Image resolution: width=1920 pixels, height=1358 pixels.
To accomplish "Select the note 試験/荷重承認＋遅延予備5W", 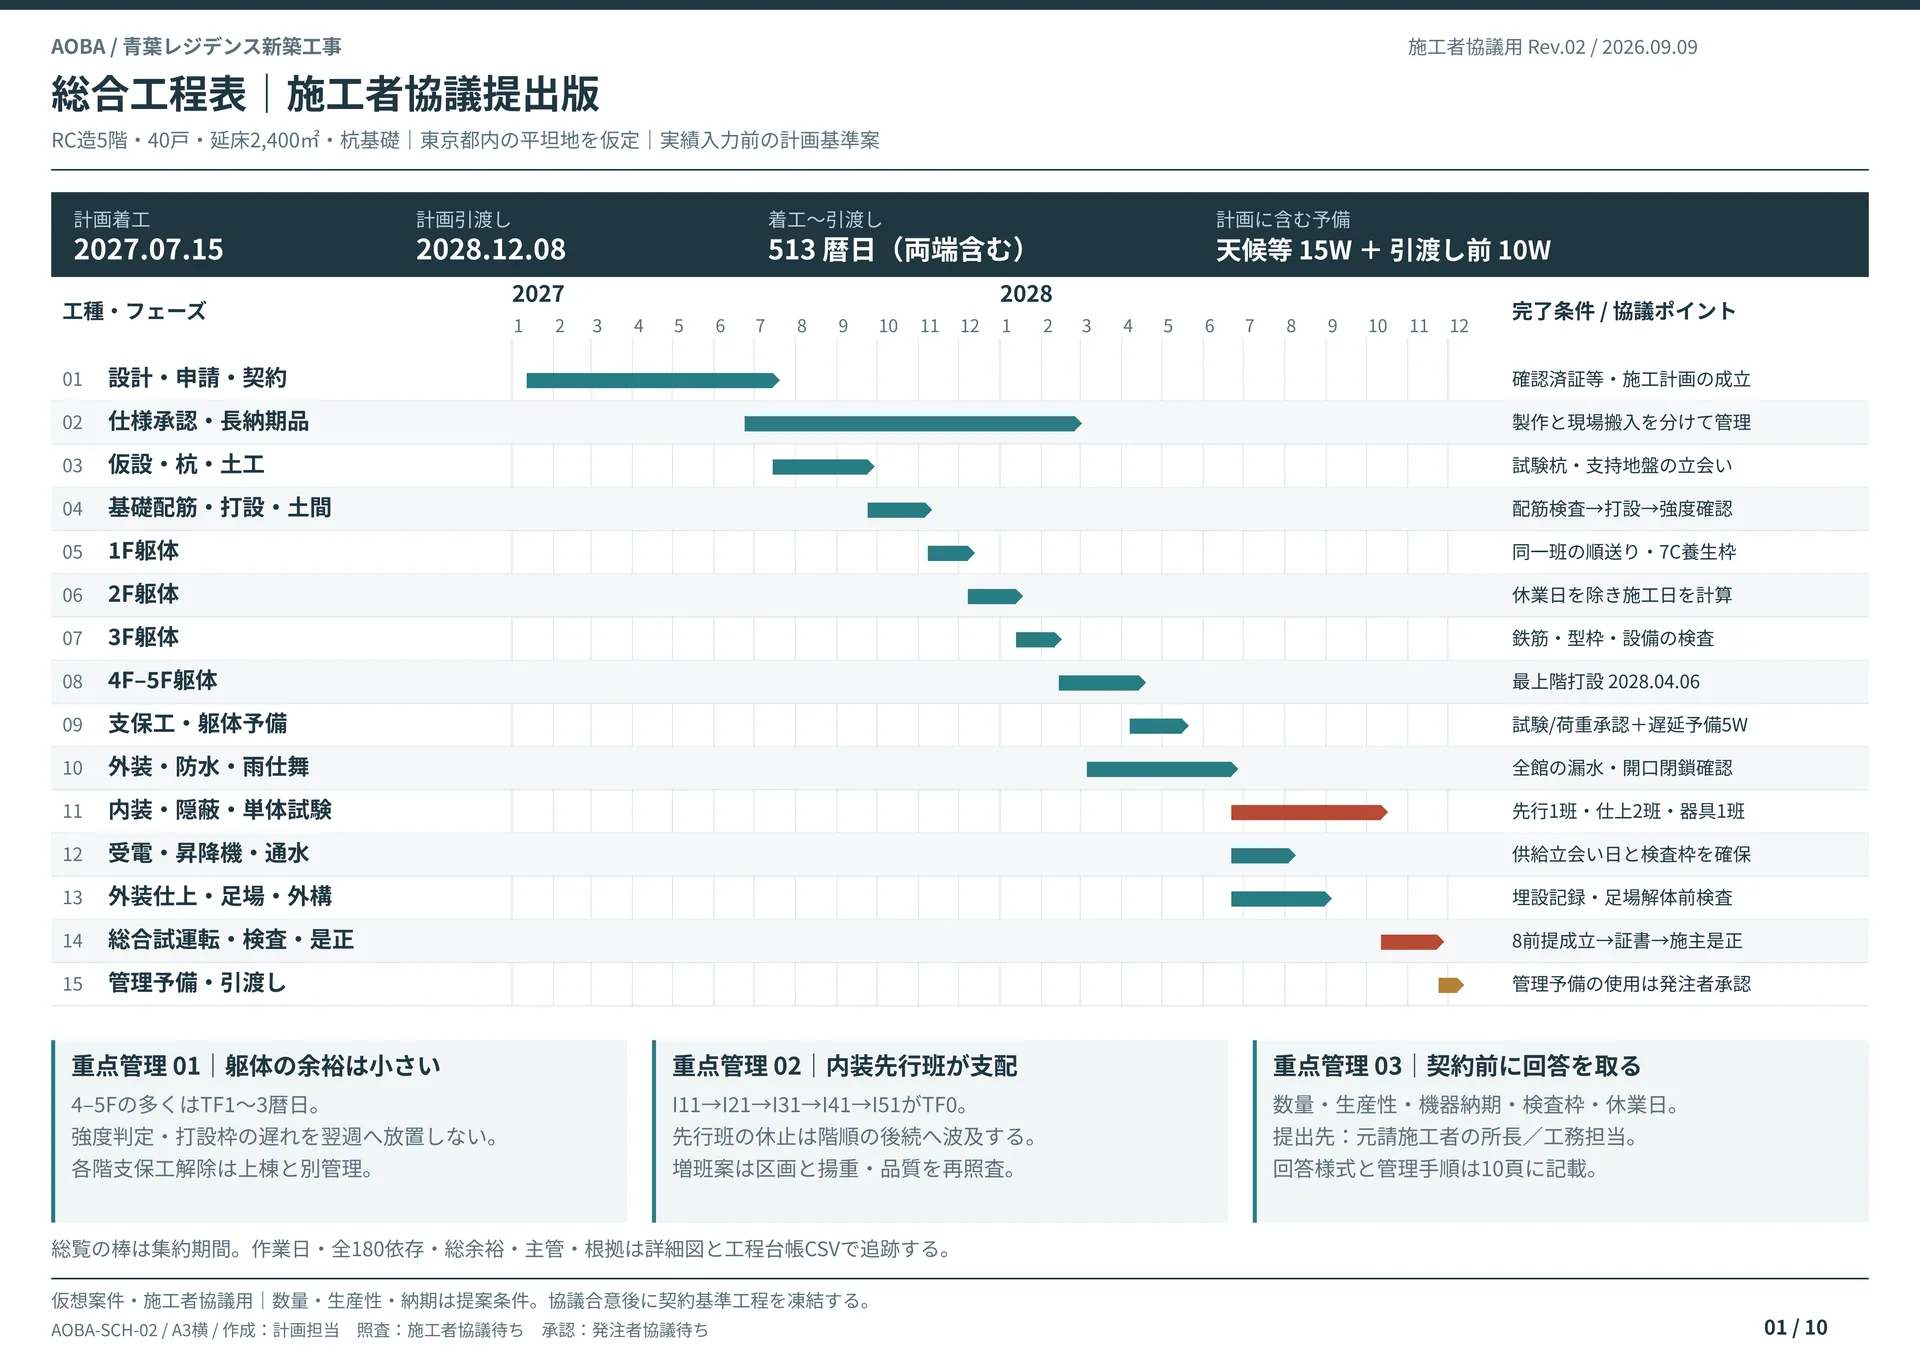I will click(x=1630, y=725).
